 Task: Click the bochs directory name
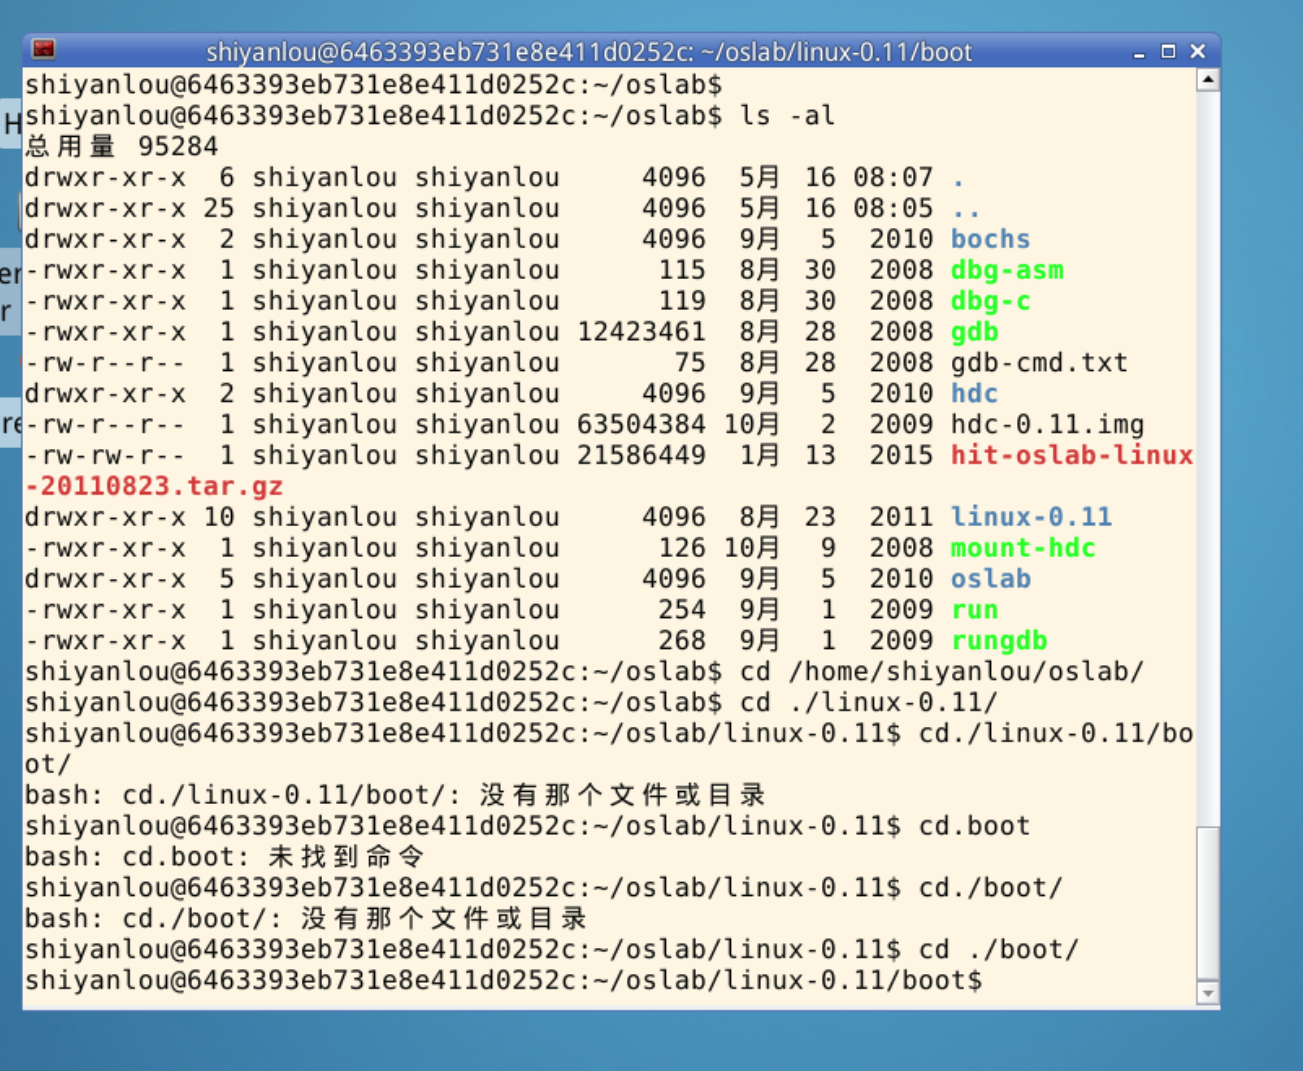pyautogui.click(x=990, y=239)
